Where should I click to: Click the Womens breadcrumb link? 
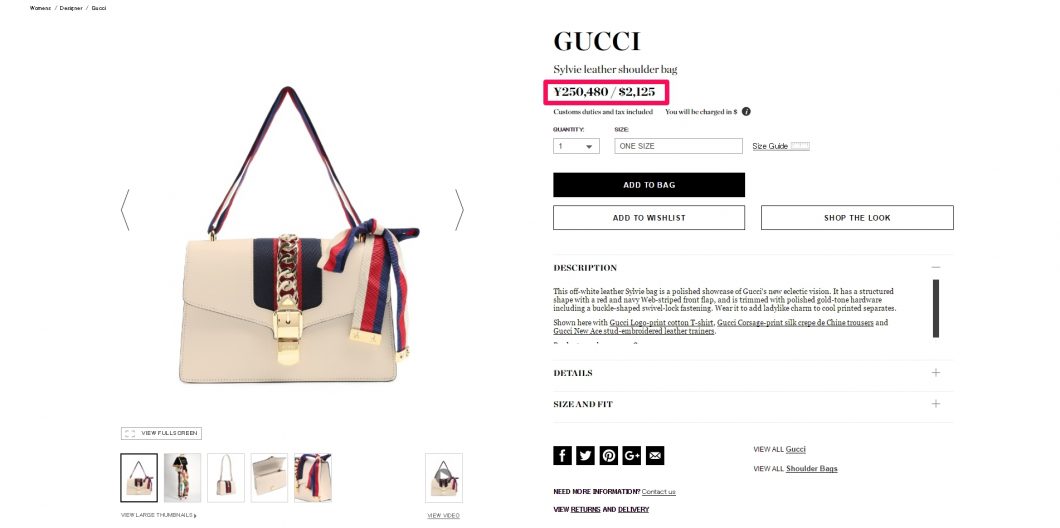40,8
